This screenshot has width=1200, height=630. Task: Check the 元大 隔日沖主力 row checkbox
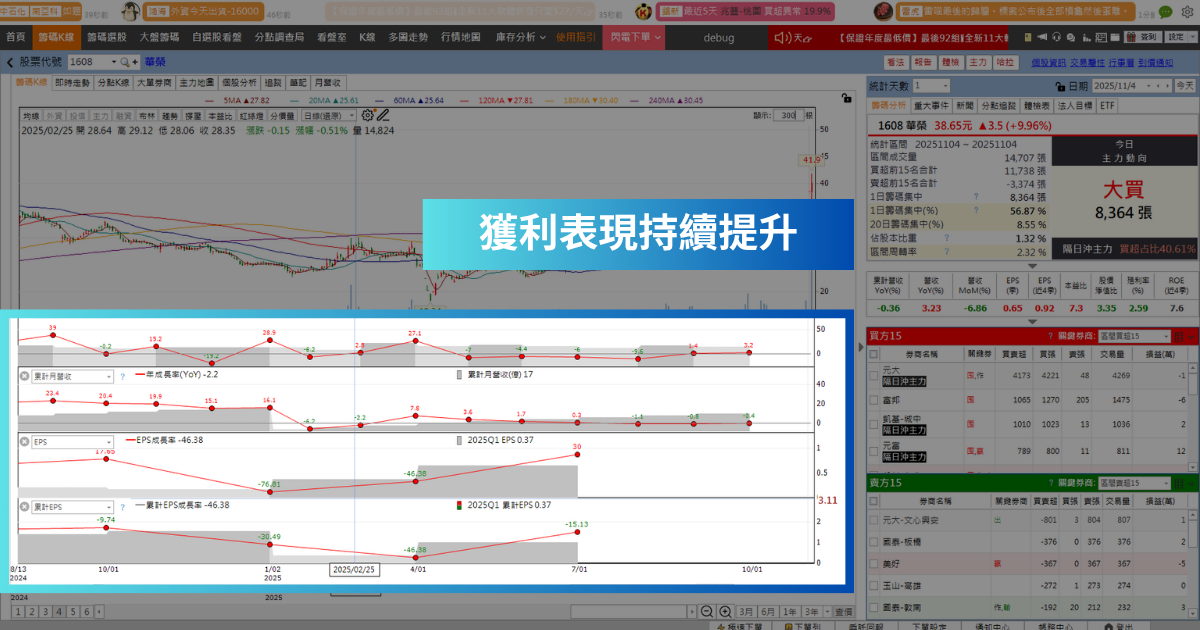pos(873,375)
